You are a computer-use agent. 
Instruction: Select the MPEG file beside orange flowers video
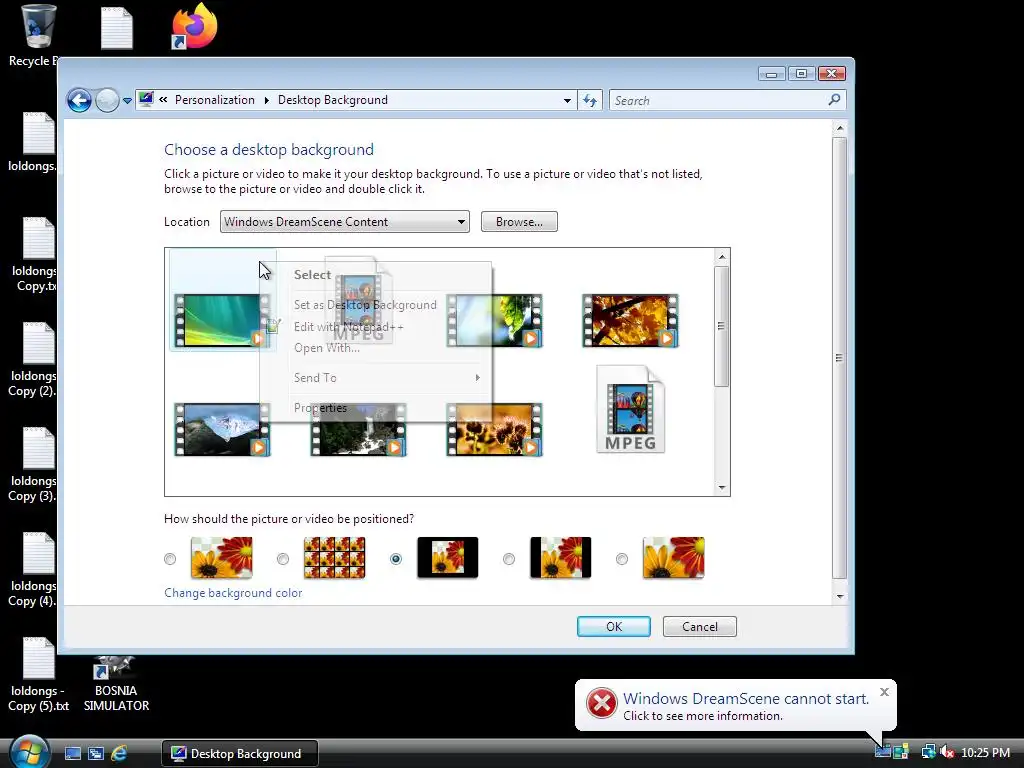[630, 409]
